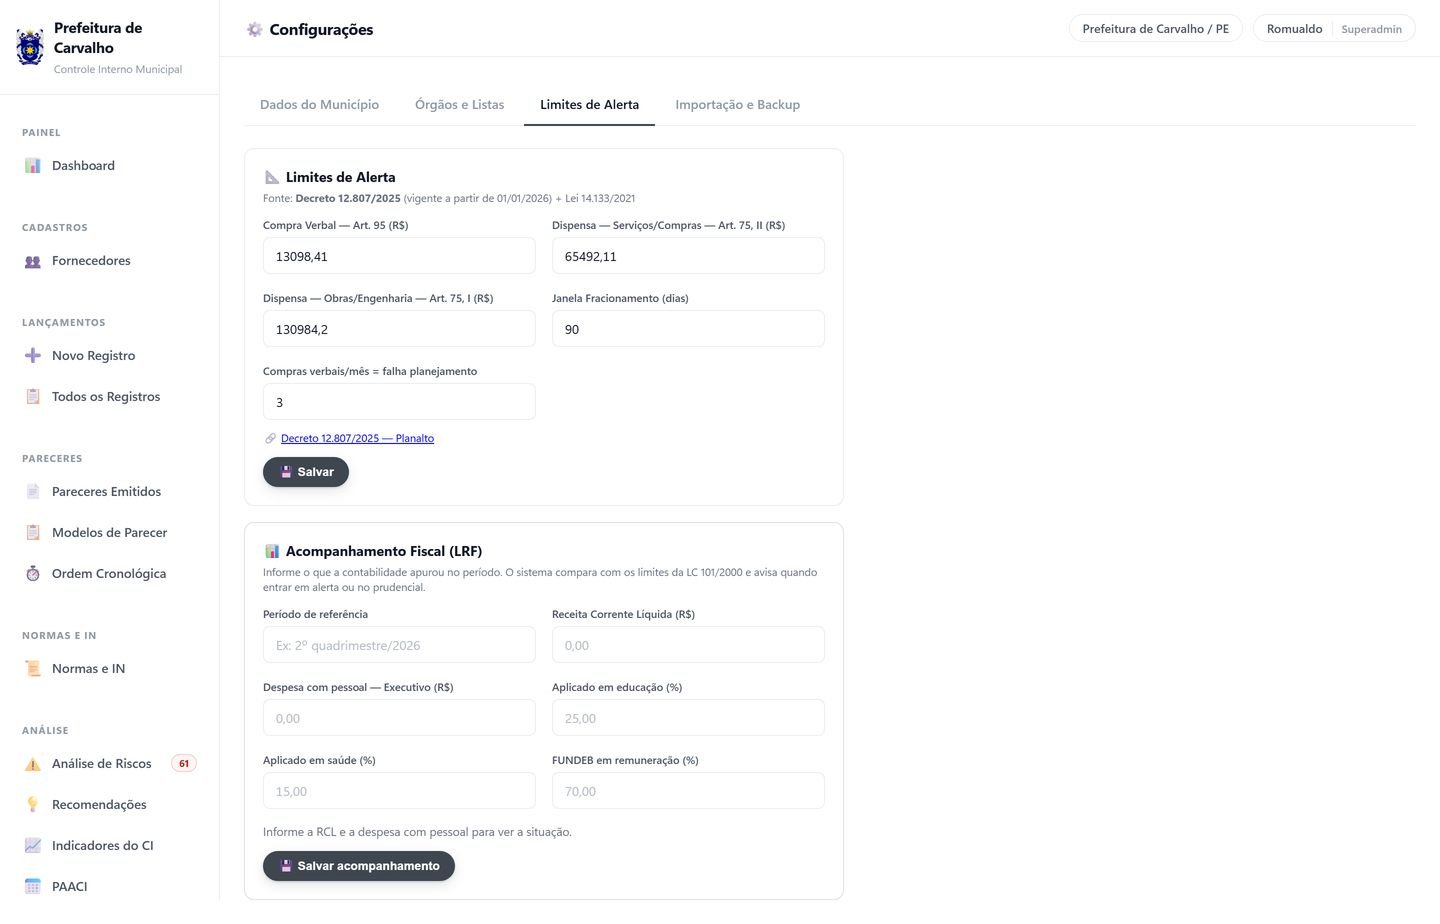Open Dashboard via its chart icon
Screen dimensions: 1440x924
(x=33, y=166)
